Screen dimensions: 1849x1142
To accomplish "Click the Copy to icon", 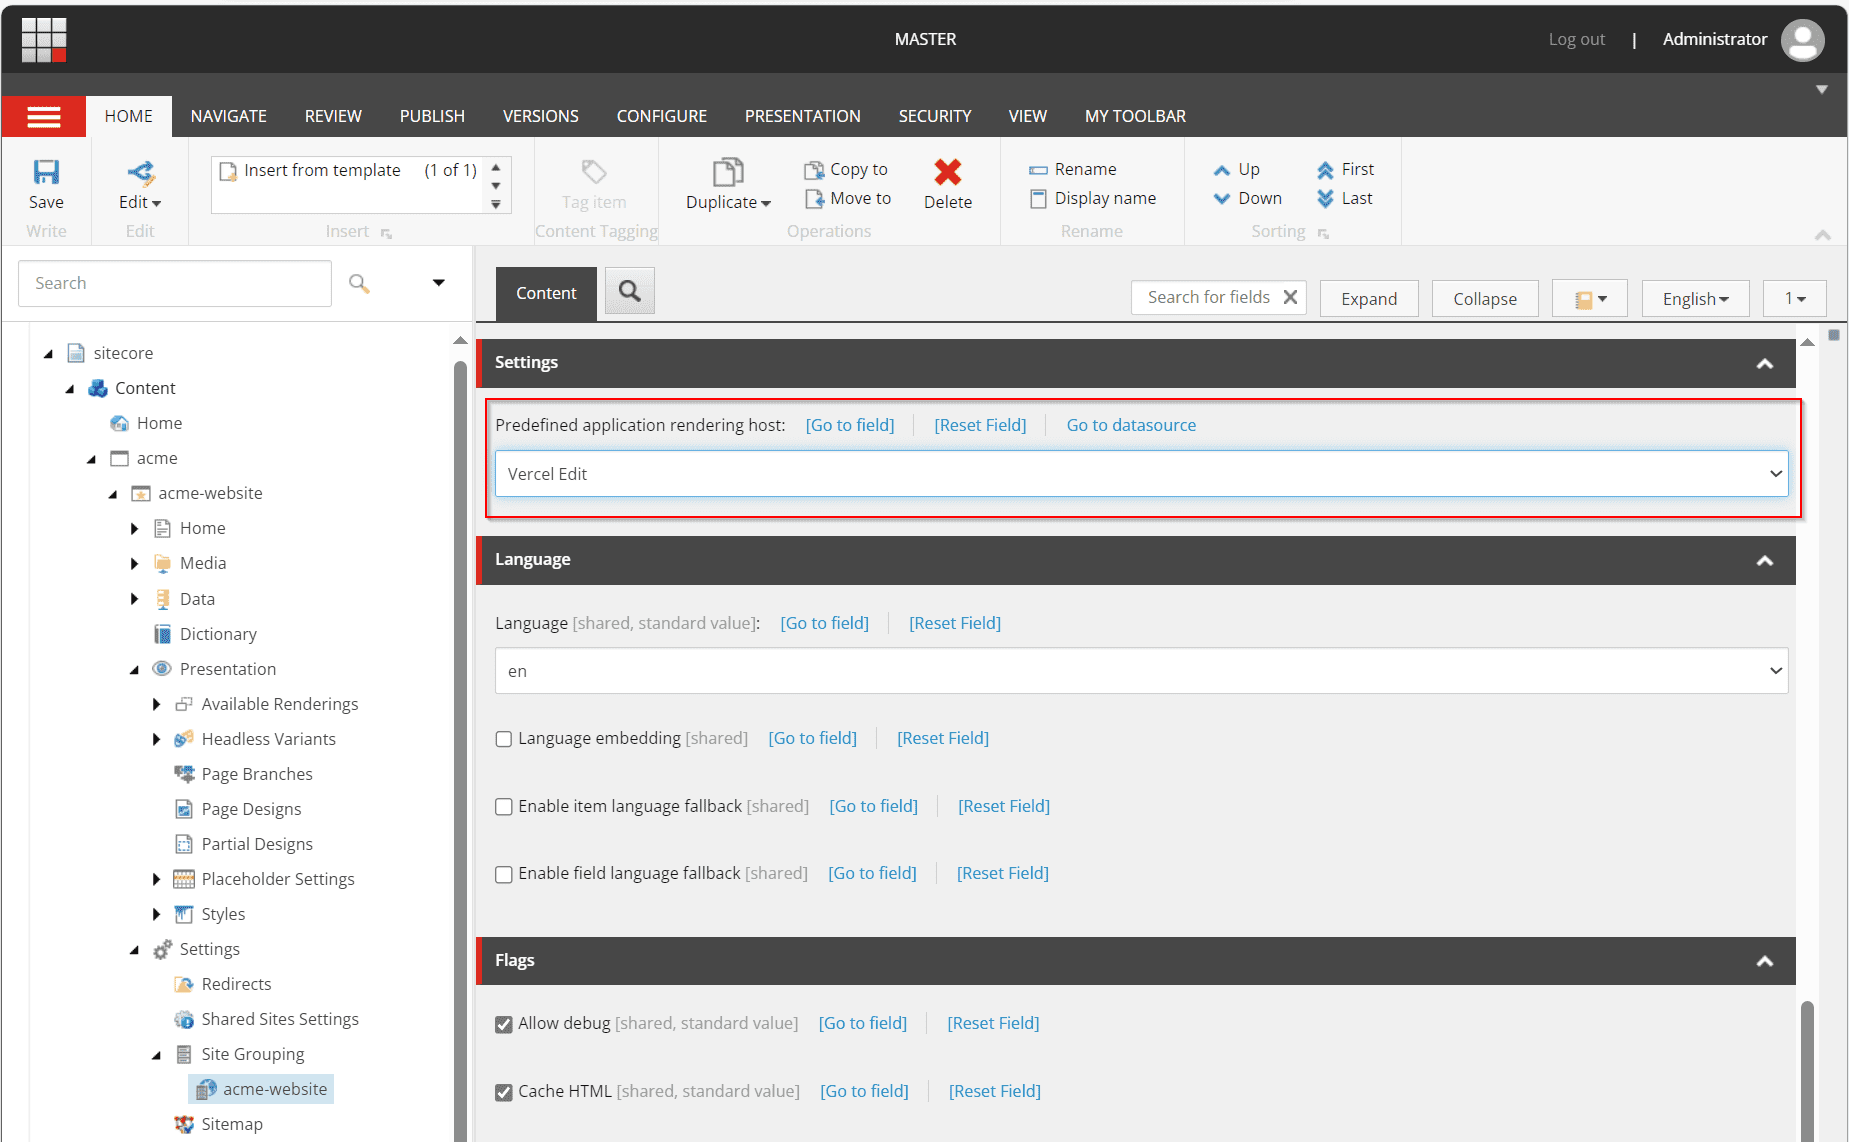I will point(814,170).
